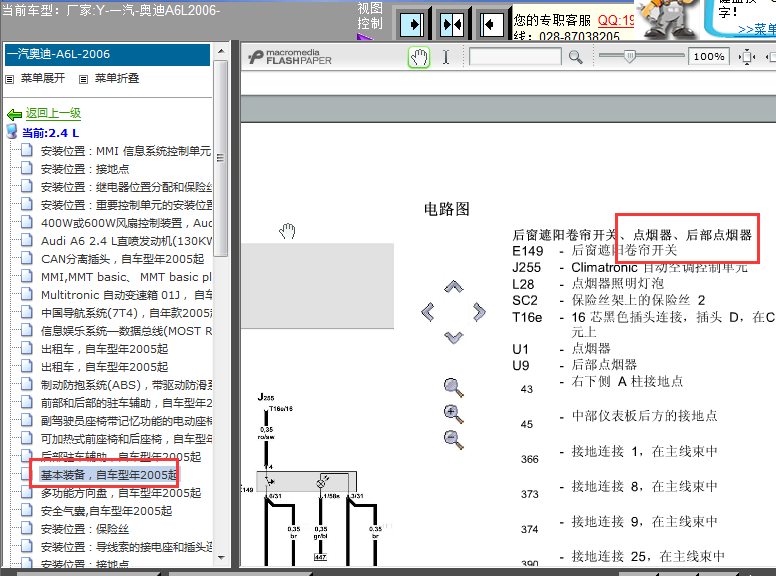Viewport: 776px width, 576px height.
Task: Open 前部和后部的驻车辅助 item
Action: 126,403
